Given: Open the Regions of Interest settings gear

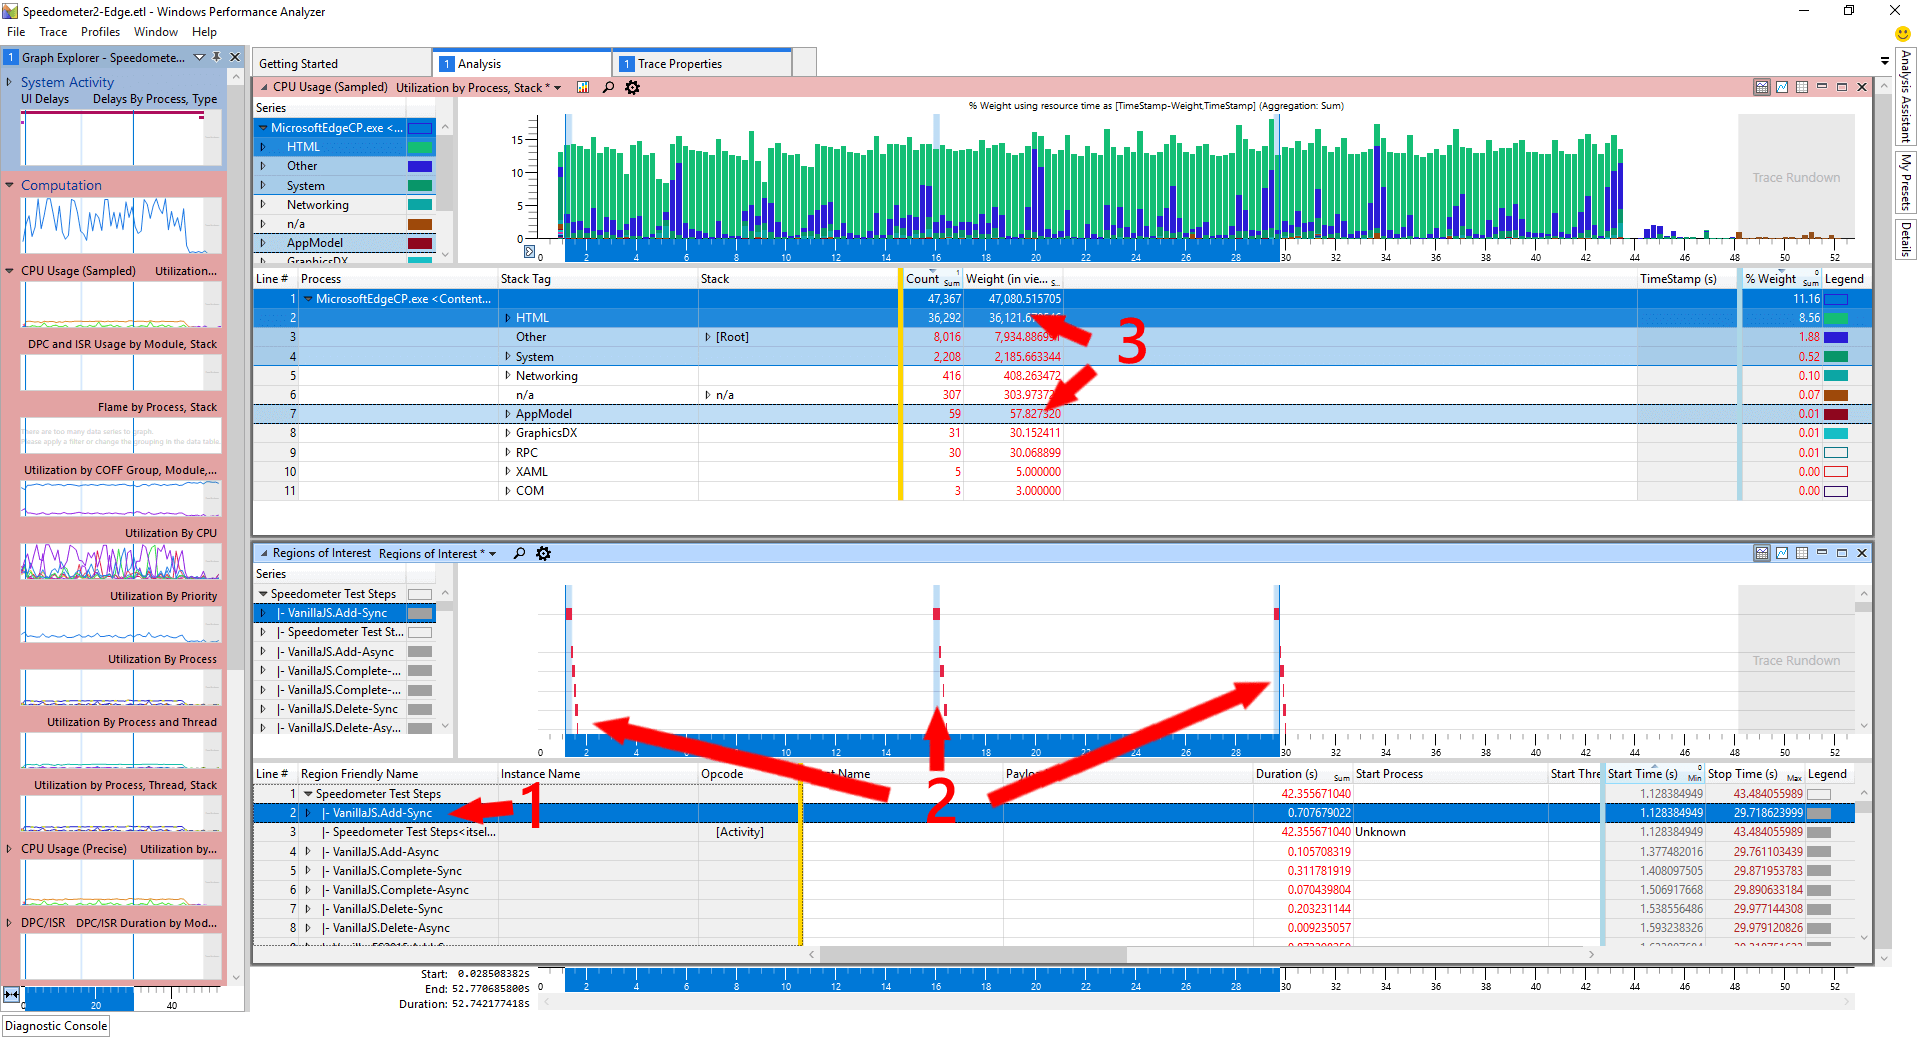Looking at the screenshot, I should (543, 553).
